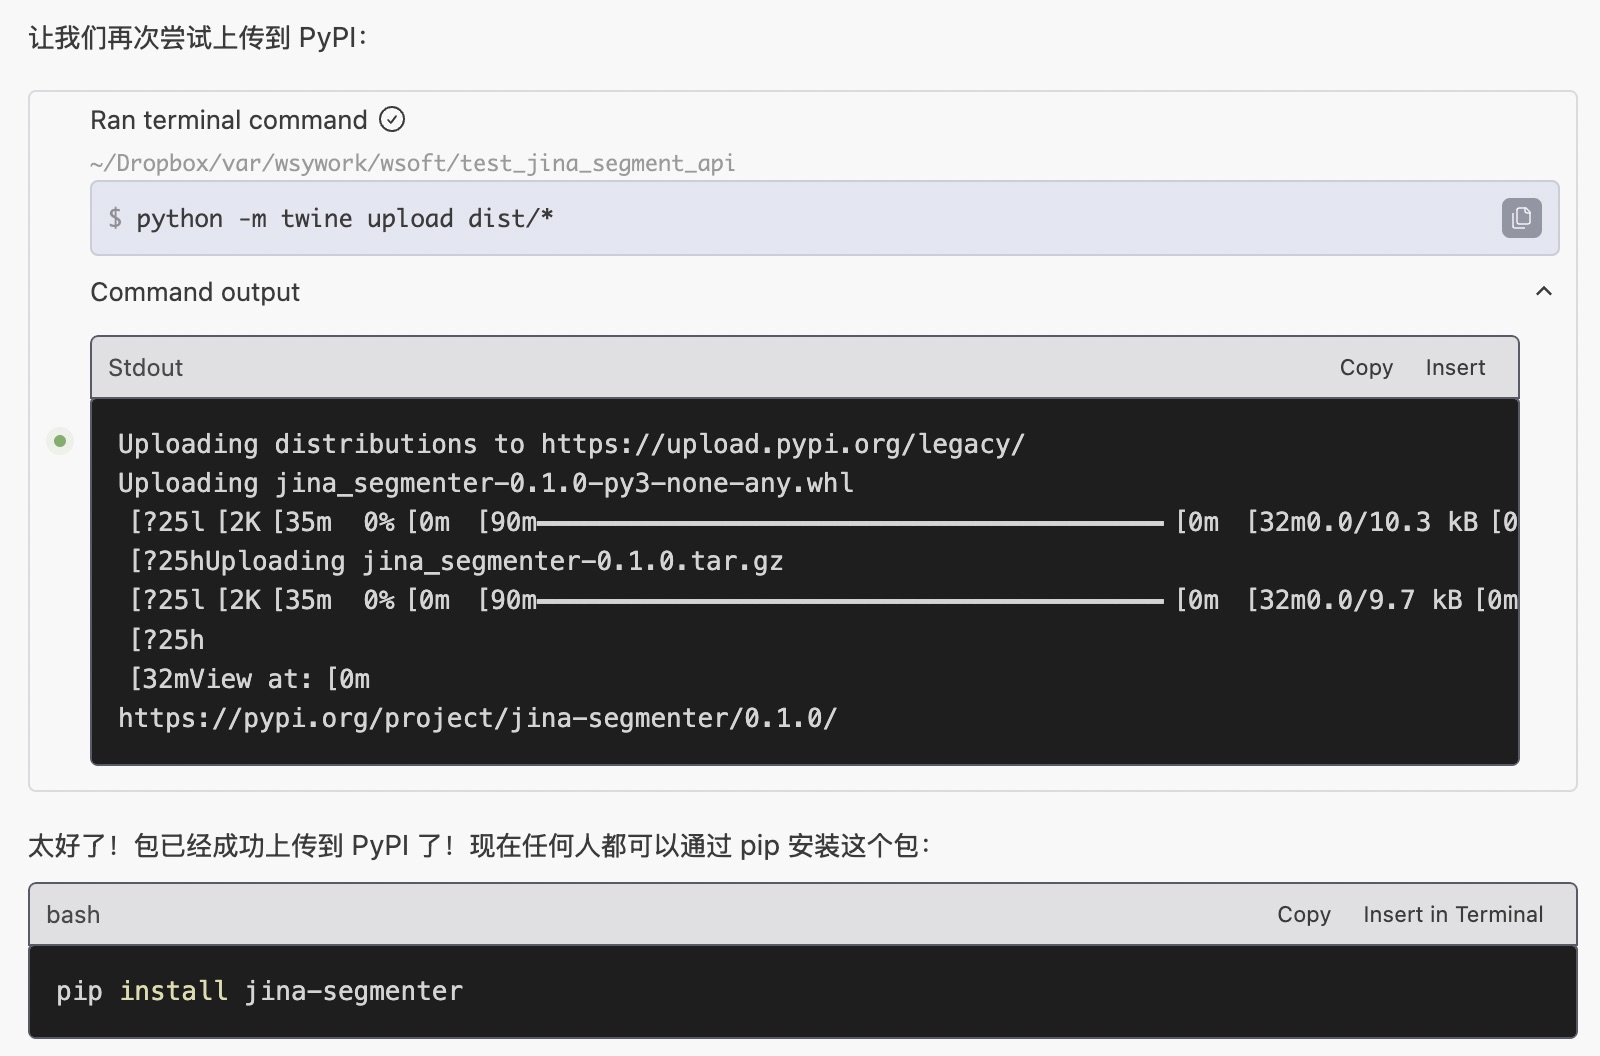This screenshot has width=1600, height=1056.
Task: Click the Command output heading
Action: point(195,292)
